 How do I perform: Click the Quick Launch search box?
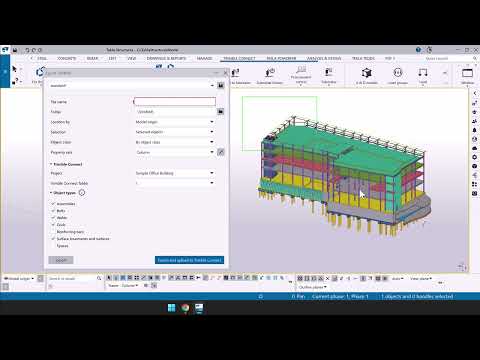(x=447, y=58)
